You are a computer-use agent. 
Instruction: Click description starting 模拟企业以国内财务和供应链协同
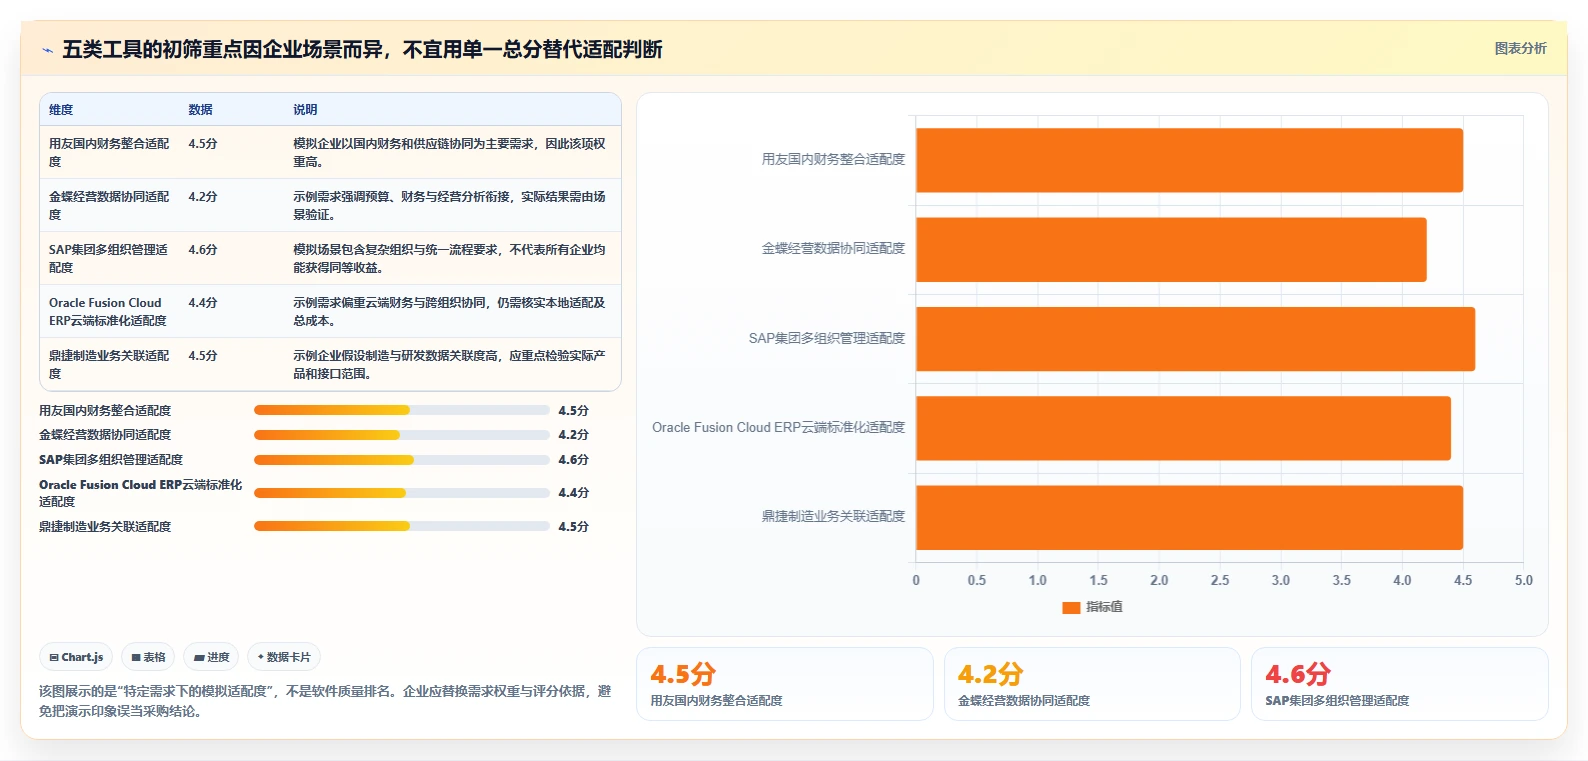click(x=449, y=152)
